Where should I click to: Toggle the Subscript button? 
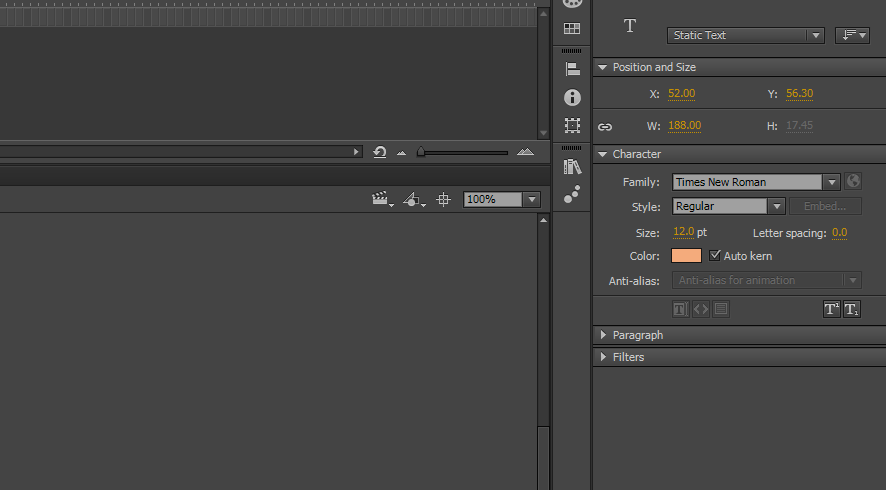pyautogui.click(x=852, y=309)
